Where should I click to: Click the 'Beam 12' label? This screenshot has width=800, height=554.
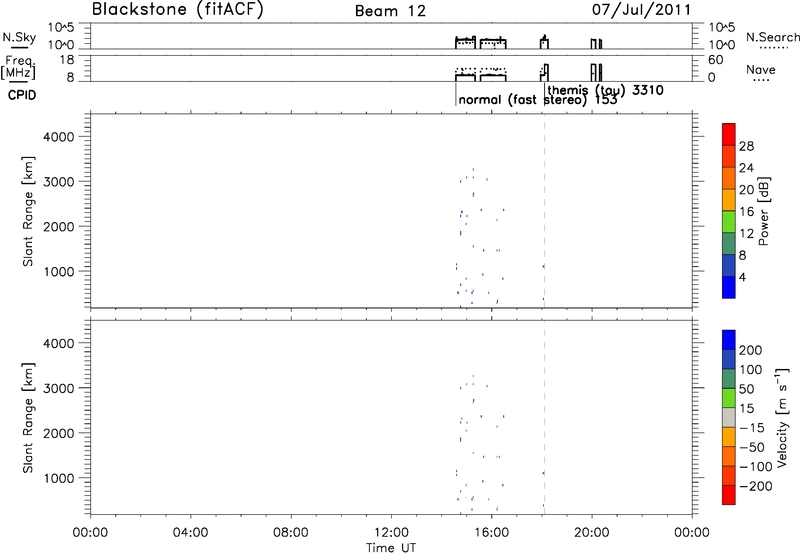pos(390,11)
